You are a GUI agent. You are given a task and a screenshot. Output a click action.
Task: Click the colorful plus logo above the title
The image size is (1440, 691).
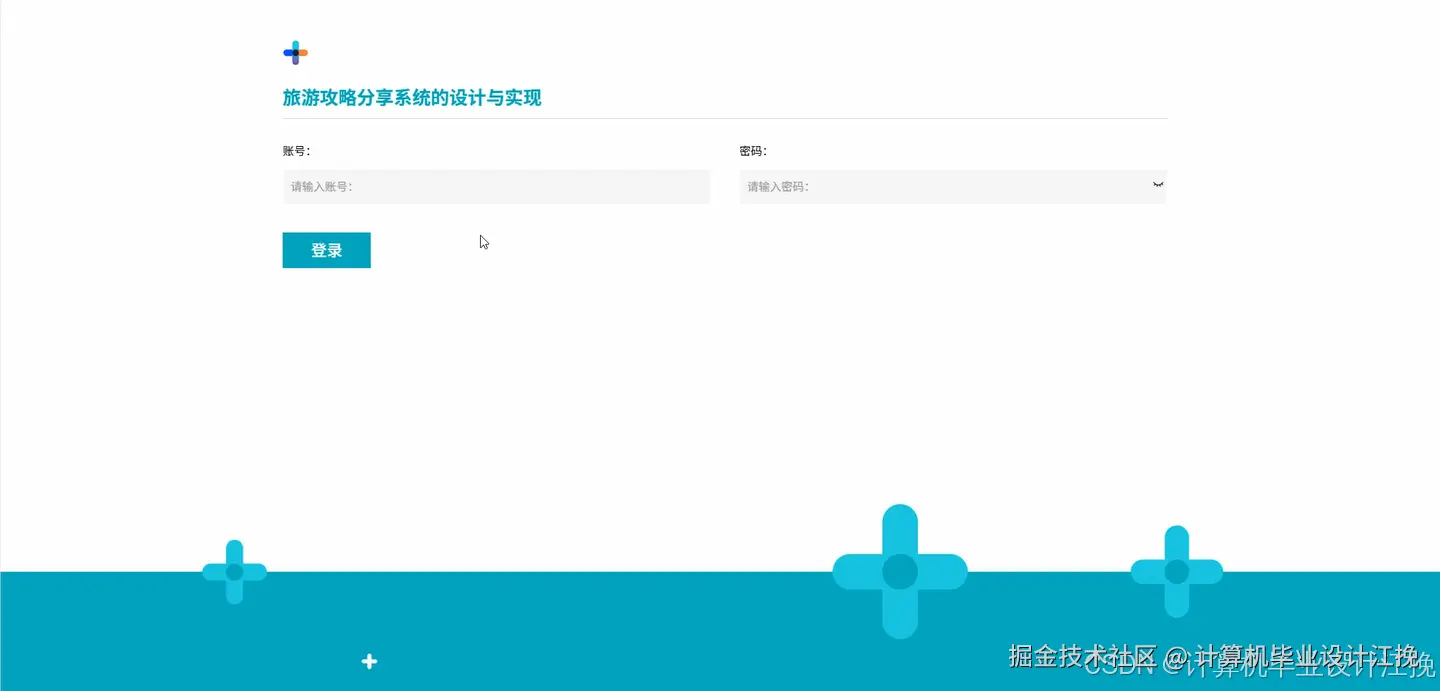pyautogui.click(x=295, y=52)
